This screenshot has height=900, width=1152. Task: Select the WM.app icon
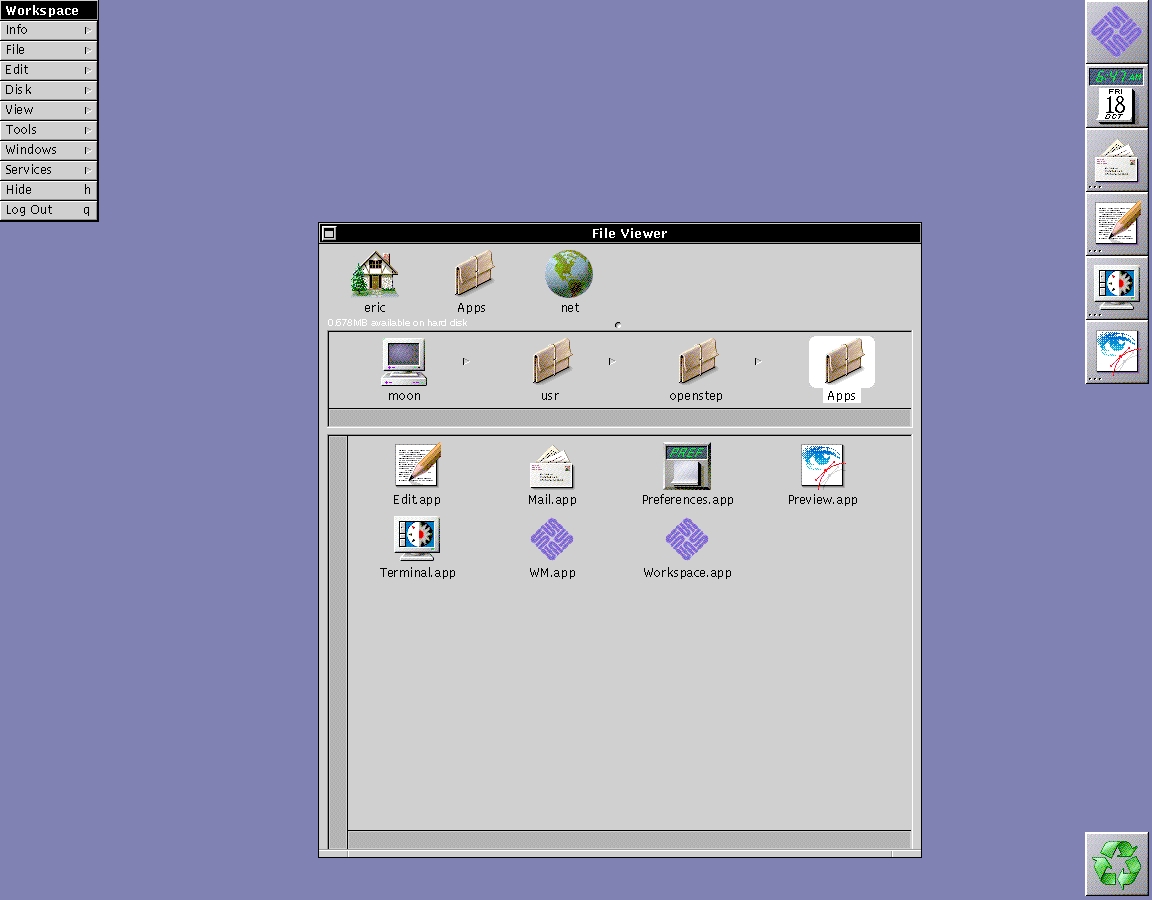(551, 539)
